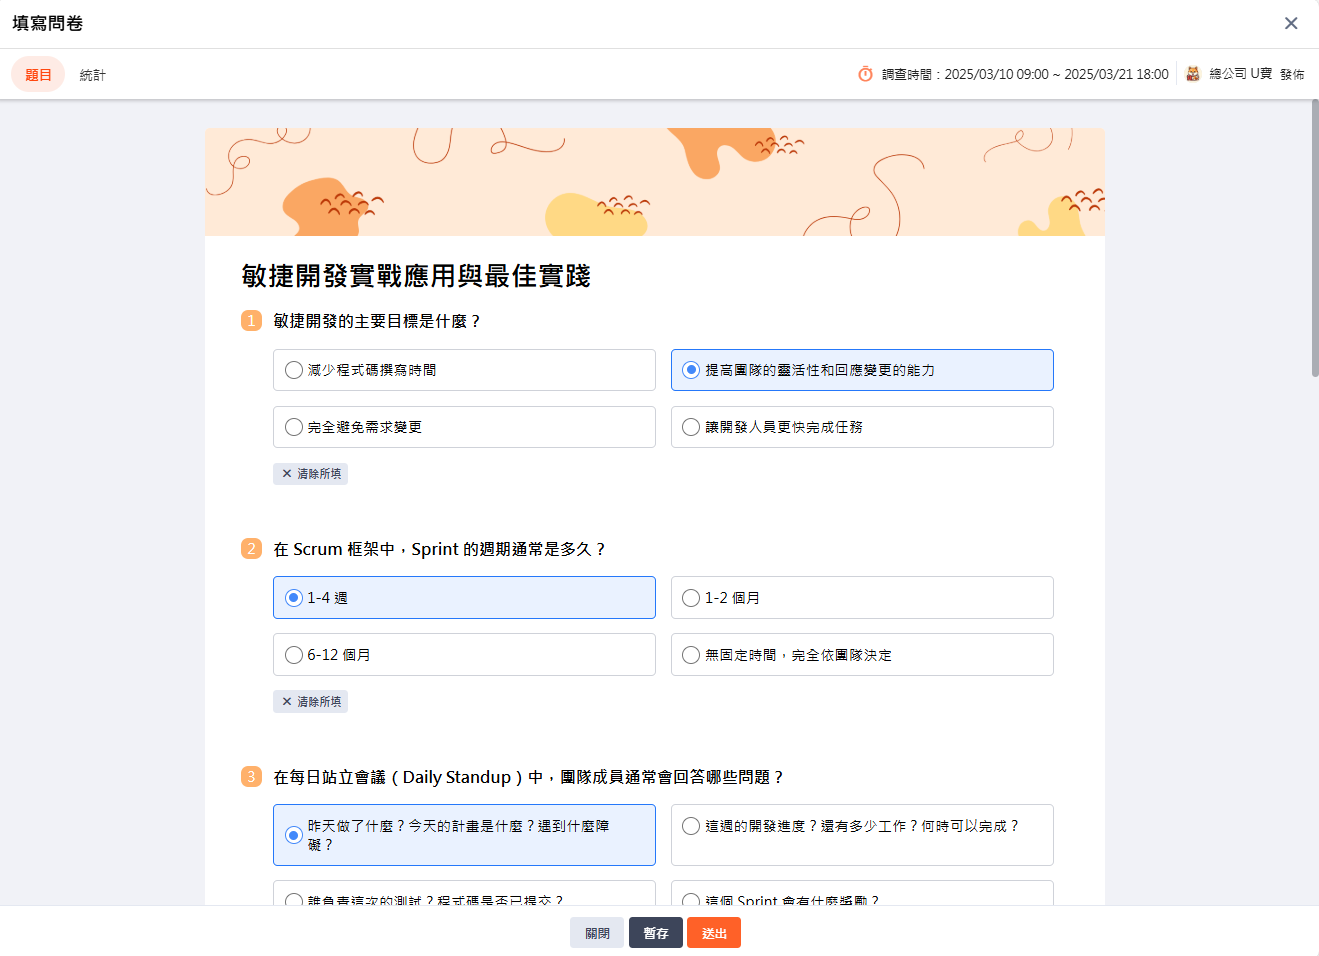
Task: Click the publisher avatar icon
Action: pos(1193,74)
